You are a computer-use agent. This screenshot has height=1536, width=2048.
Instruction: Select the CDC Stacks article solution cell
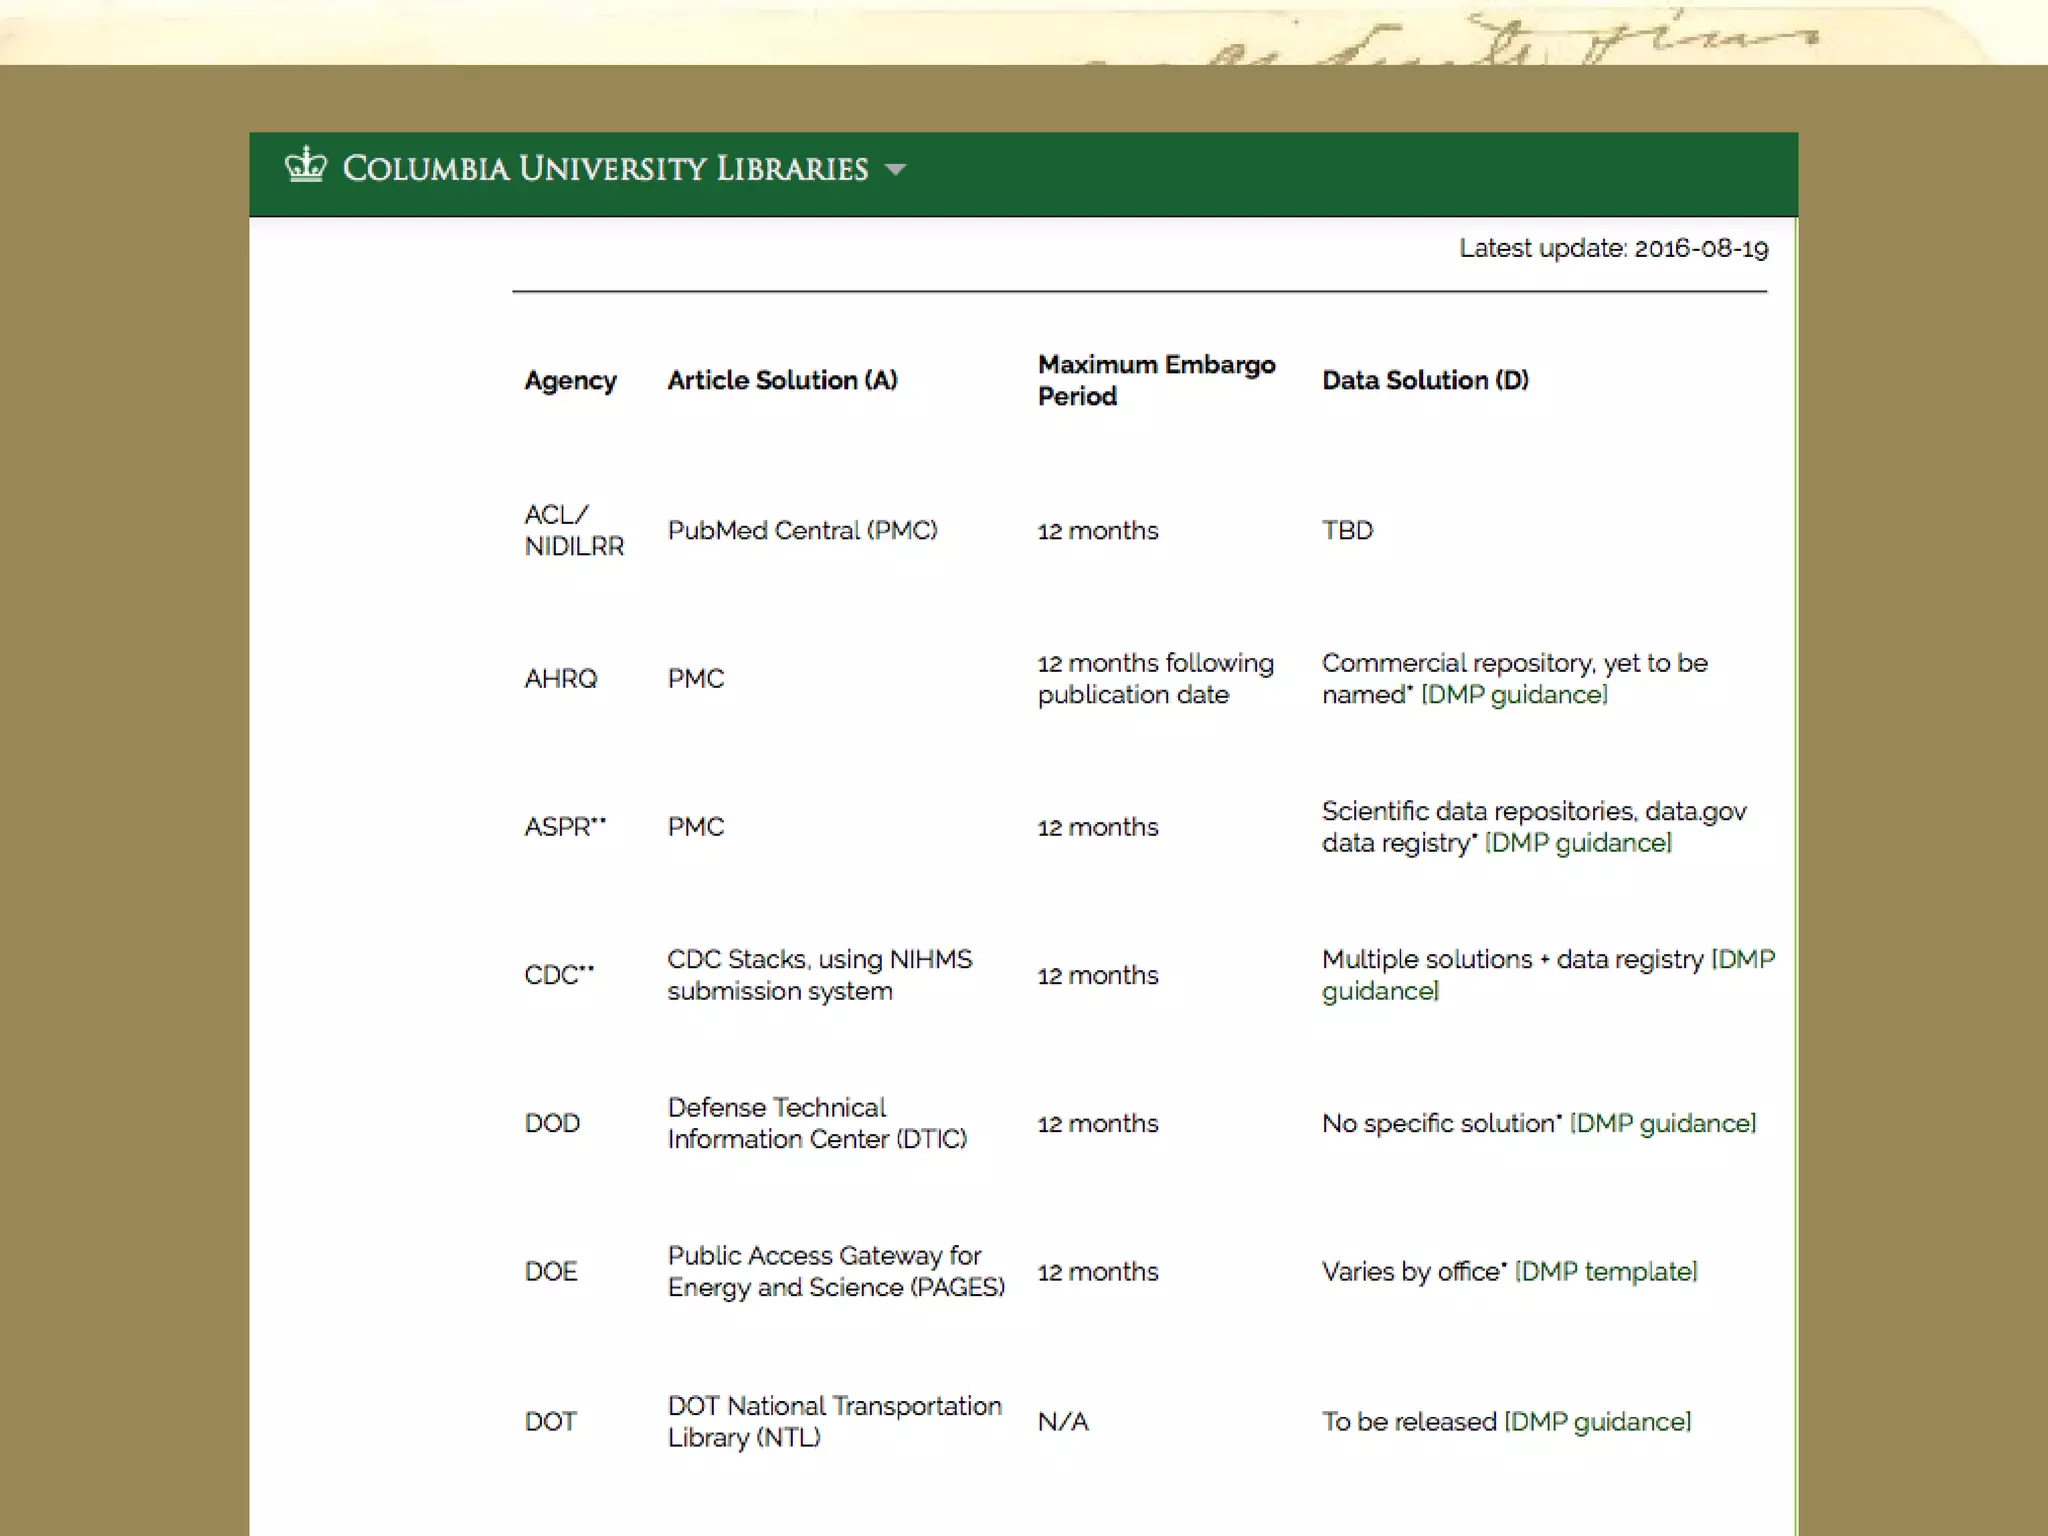[x=819, y=975]
